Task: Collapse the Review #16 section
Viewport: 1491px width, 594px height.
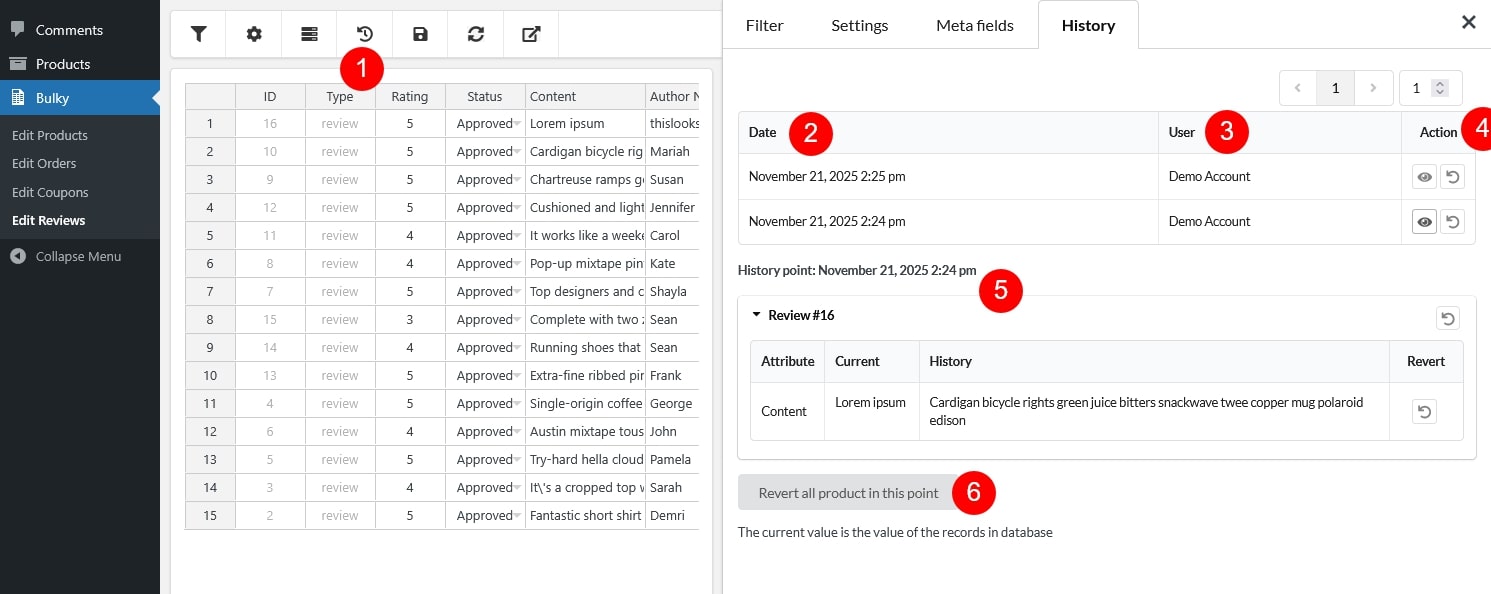Action: point(757,315)
